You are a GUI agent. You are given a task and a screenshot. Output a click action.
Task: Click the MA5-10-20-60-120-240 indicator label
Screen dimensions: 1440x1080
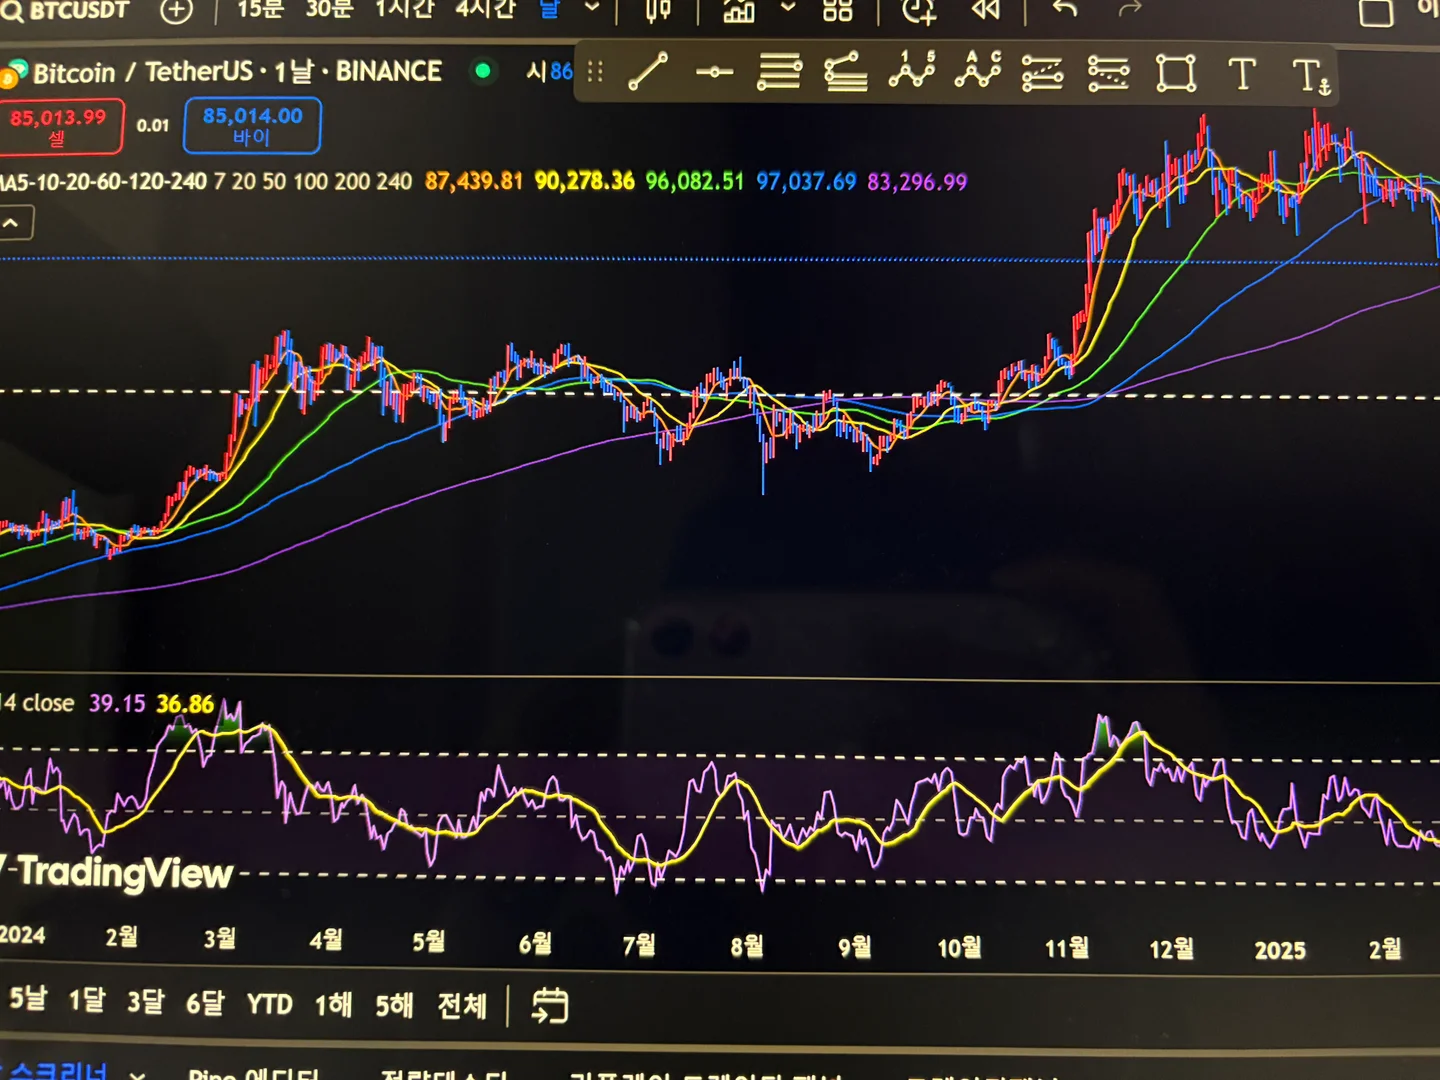pos(103,182)
